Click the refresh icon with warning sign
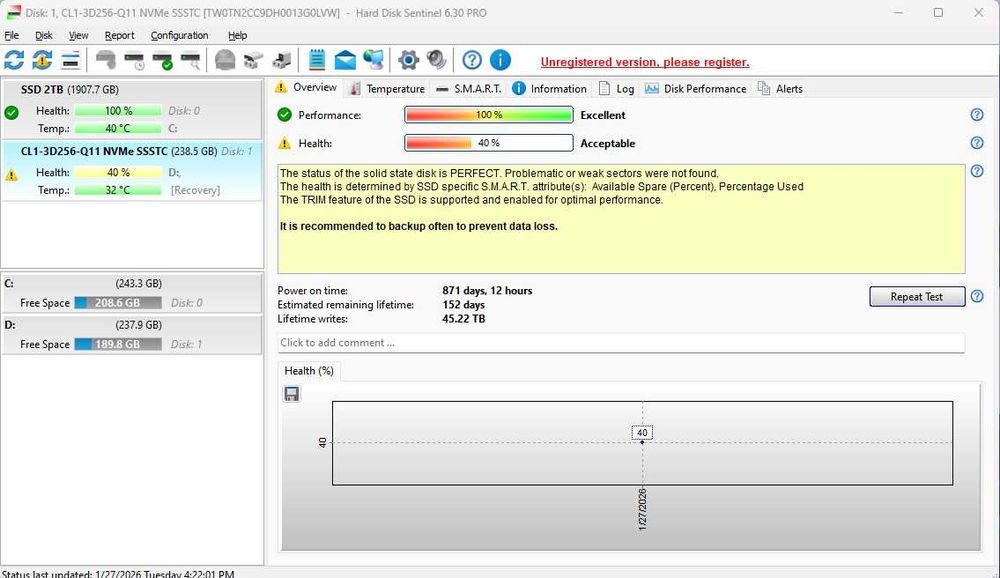The width and height of the screenshot is (1000, 578). [x=42, y=60]
